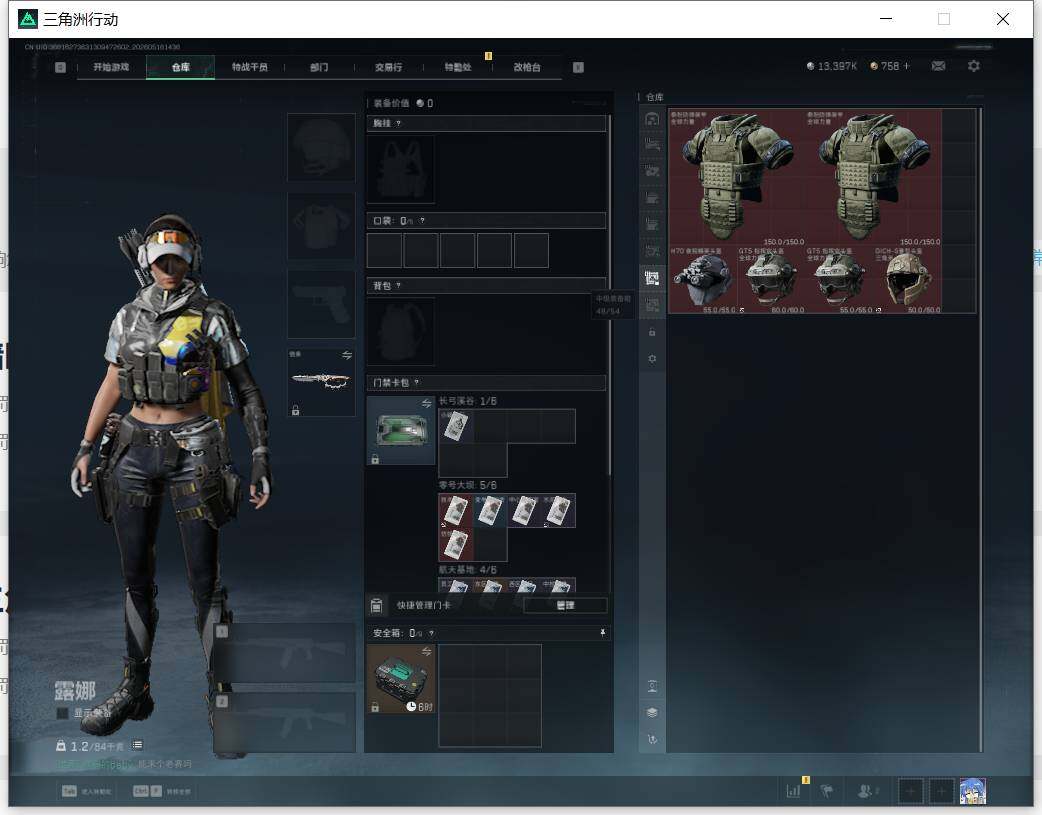Image resolution: width=1042 pixels, height=815 pixels.
Task: Select the safe box item with 6时 timer
Action: pos(401,679)
